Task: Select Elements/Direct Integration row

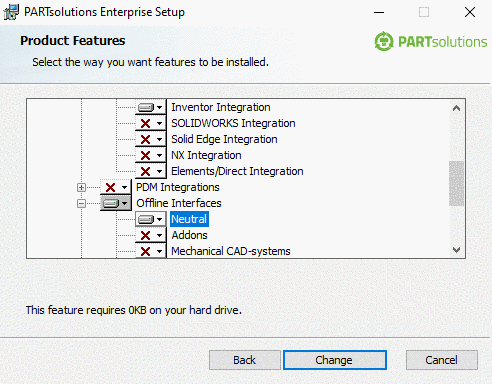Action: tap(237, 171)
